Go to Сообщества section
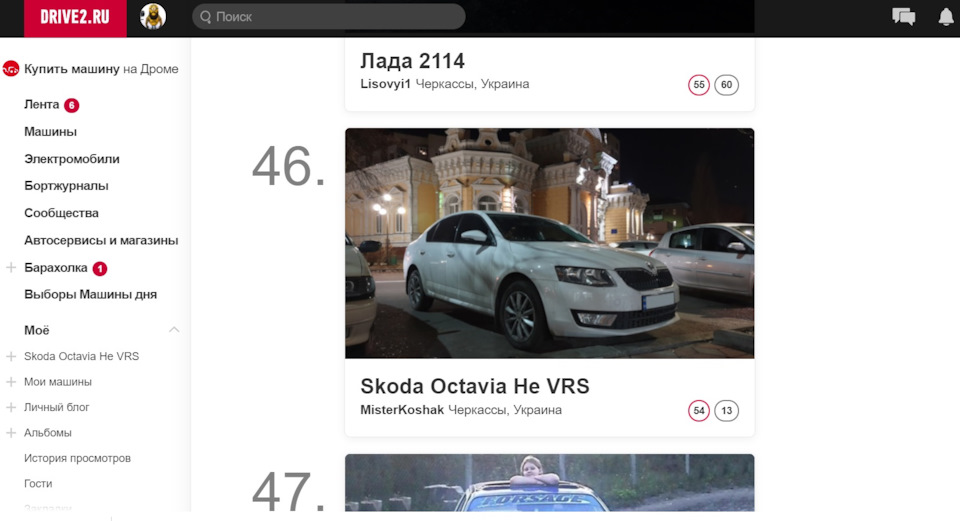 coord(61,213)
